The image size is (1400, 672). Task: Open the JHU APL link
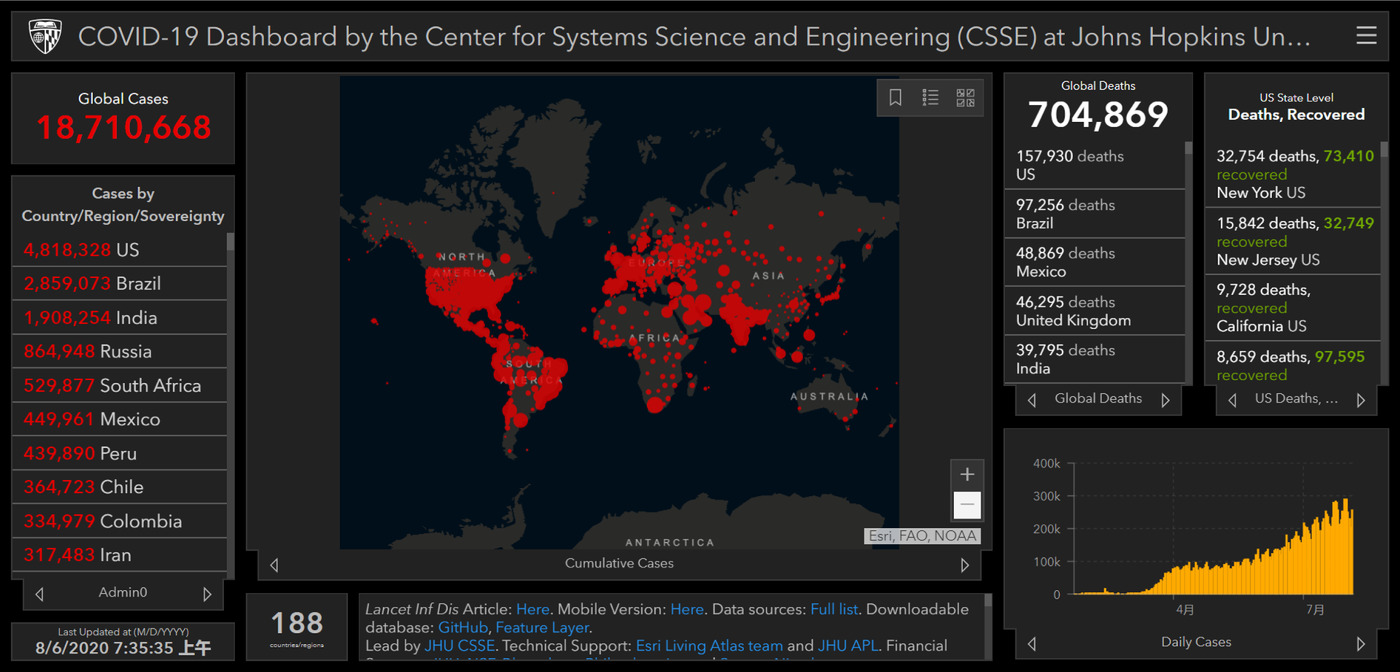pos(849,646)
